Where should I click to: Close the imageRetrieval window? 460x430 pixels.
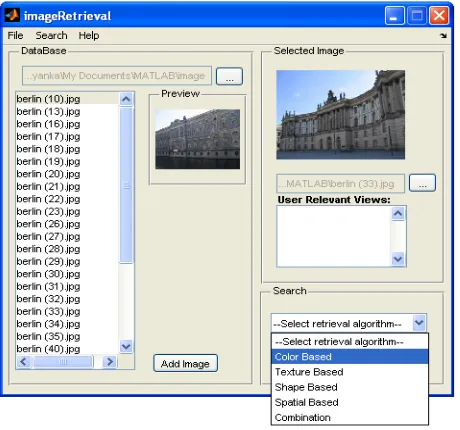point(439,15)
